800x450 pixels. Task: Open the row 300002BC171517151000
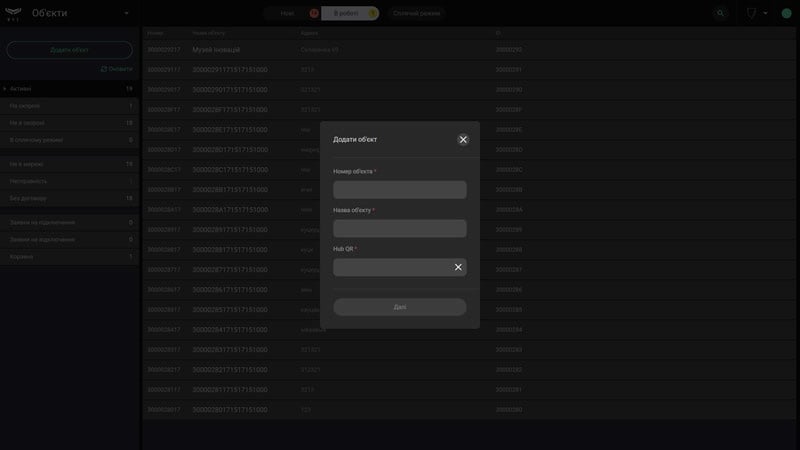(x=469, y=170)
